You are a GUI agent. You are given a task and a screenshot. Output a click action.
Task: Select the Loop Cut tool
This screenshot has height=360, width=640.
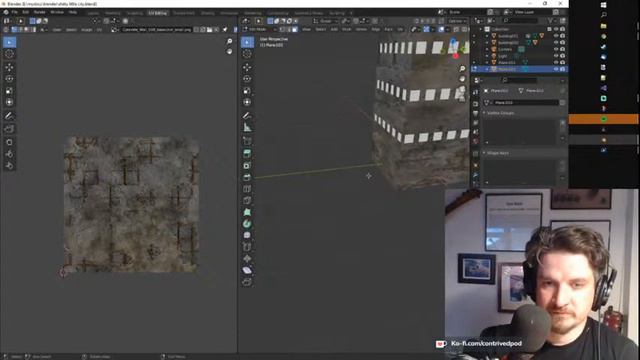pos(247,189)
